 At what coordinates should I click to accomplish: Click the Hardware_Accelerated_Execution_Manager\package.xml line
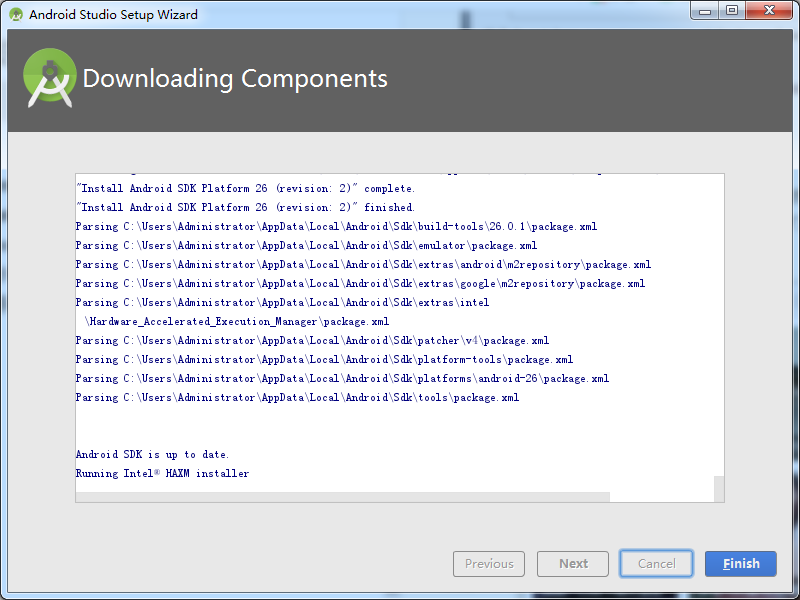coord(237,321)
